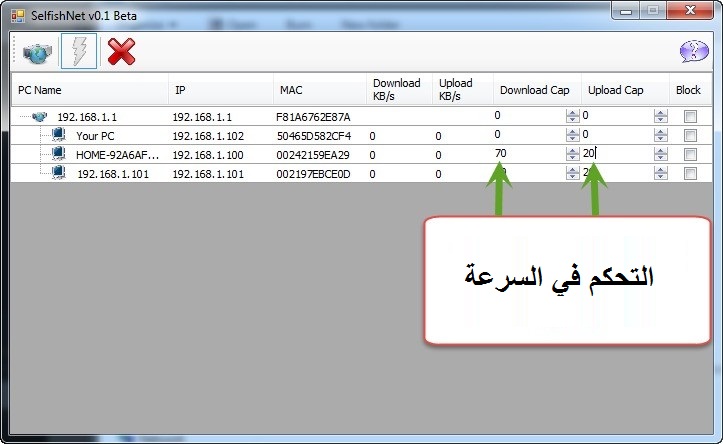This screenshot has height=444, width=723.
Task: Raise Download Cap for Your PC using up arrow
Action: (x=572, y=131)
